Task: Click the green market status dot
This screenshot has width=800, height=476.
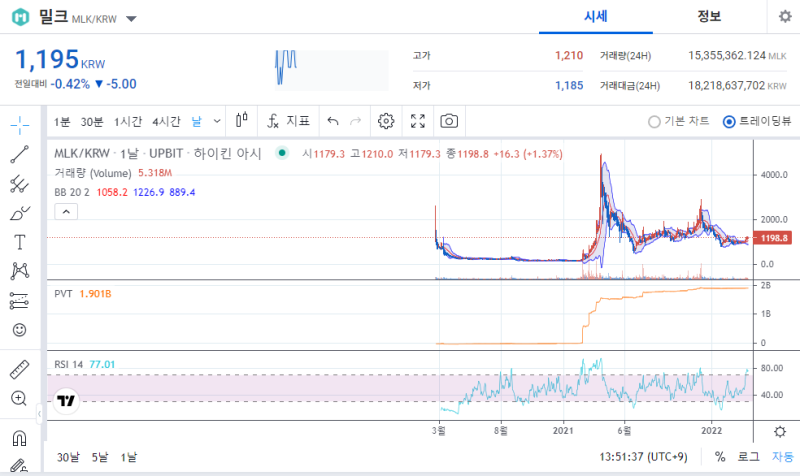Action: point(282,153)
